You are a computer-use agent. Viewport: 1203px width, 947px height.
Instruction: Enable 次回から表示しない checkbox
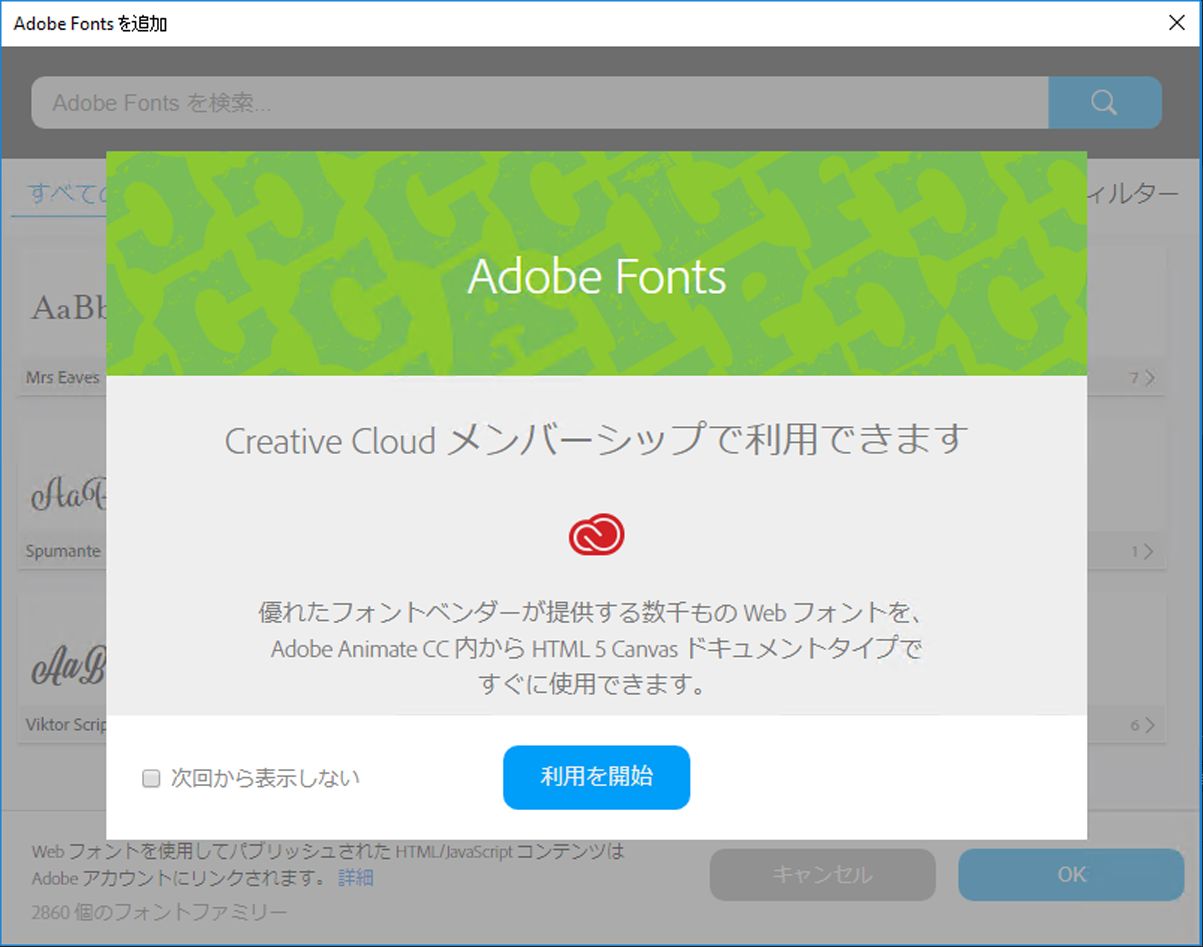pos(152,777)
